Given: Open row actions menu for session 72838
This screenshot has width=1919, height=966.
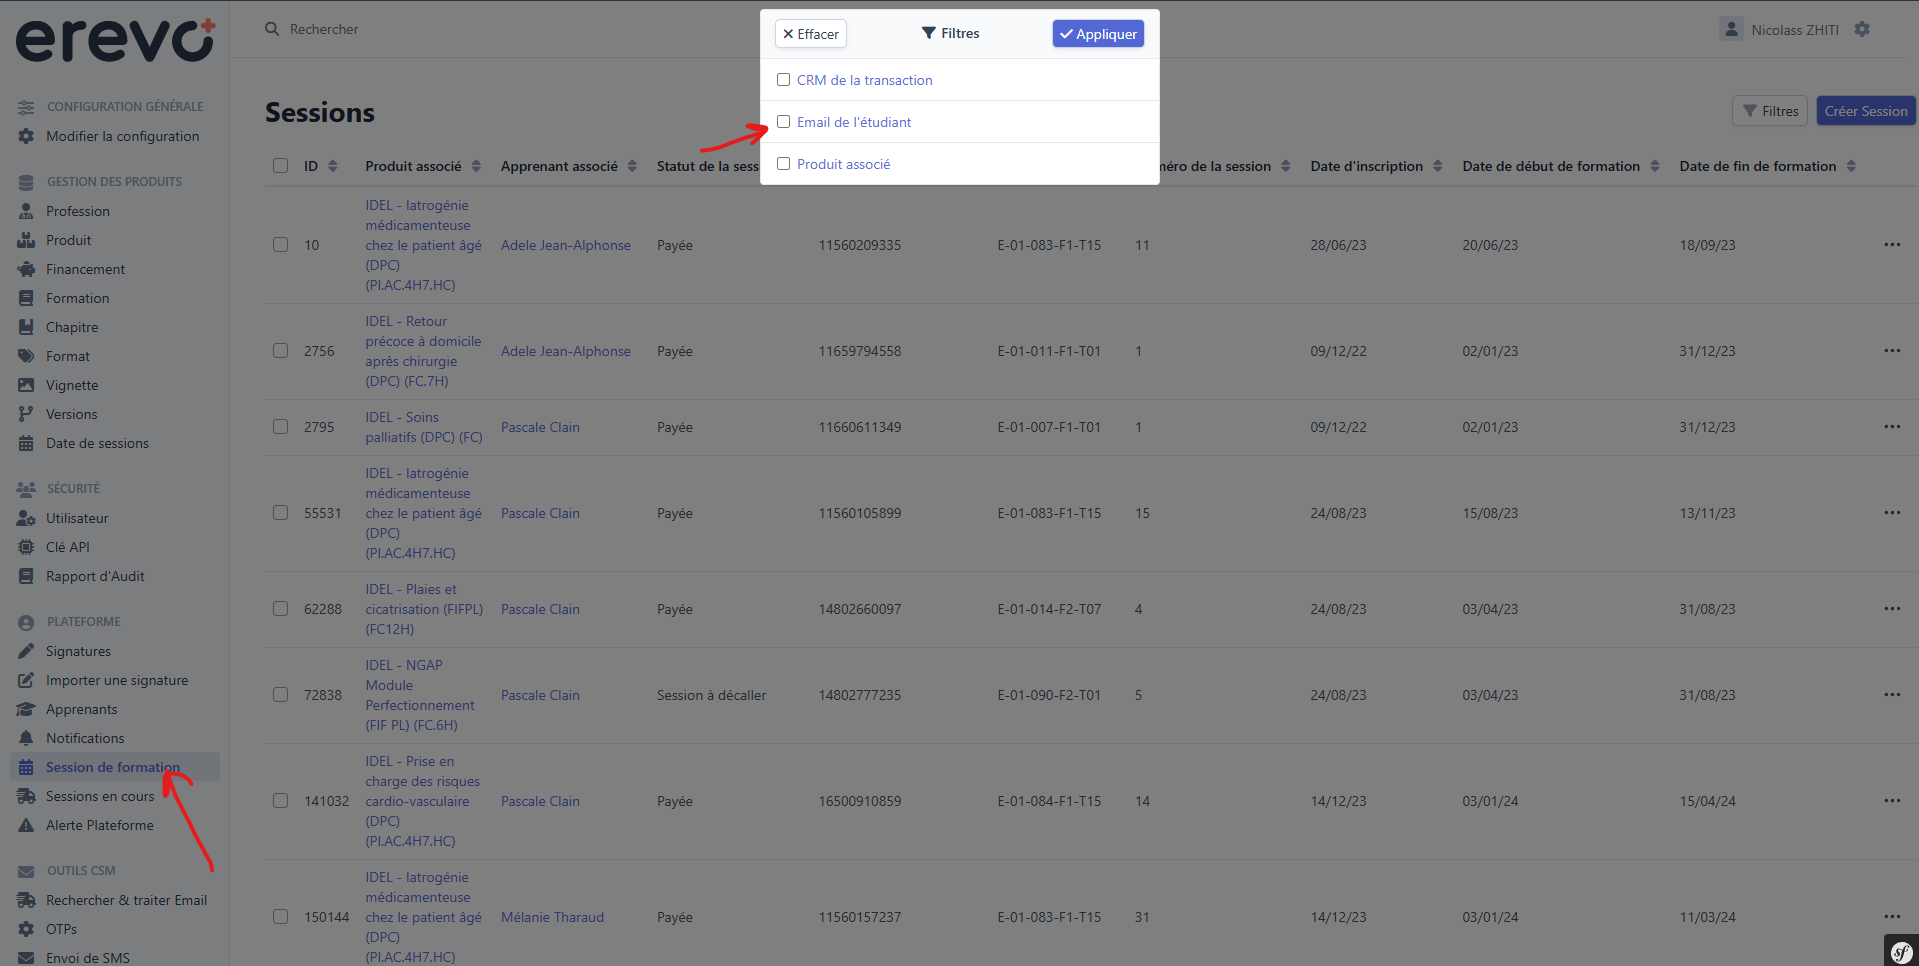Looking at the screenshot, I should [x=1892, y=695].
